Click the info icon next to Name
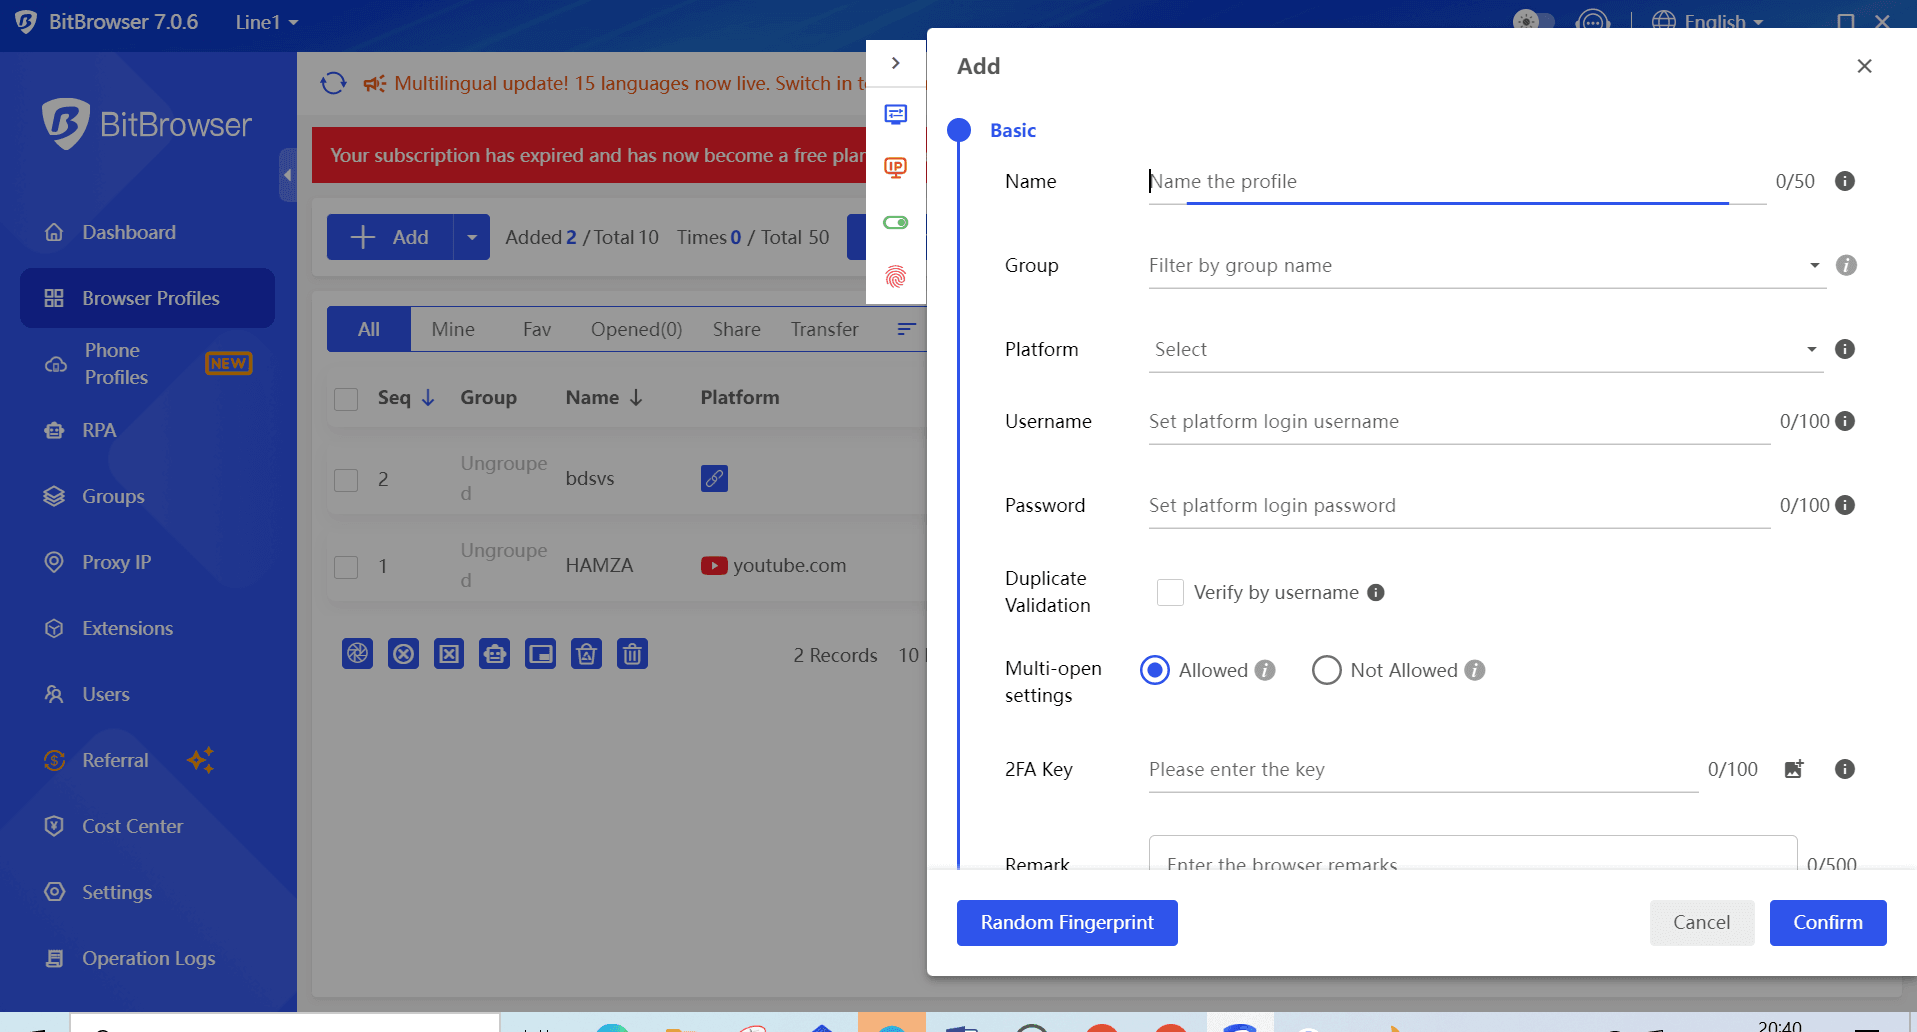Viewport: 1917px width, 1032px height. (x=1845, y=181)
